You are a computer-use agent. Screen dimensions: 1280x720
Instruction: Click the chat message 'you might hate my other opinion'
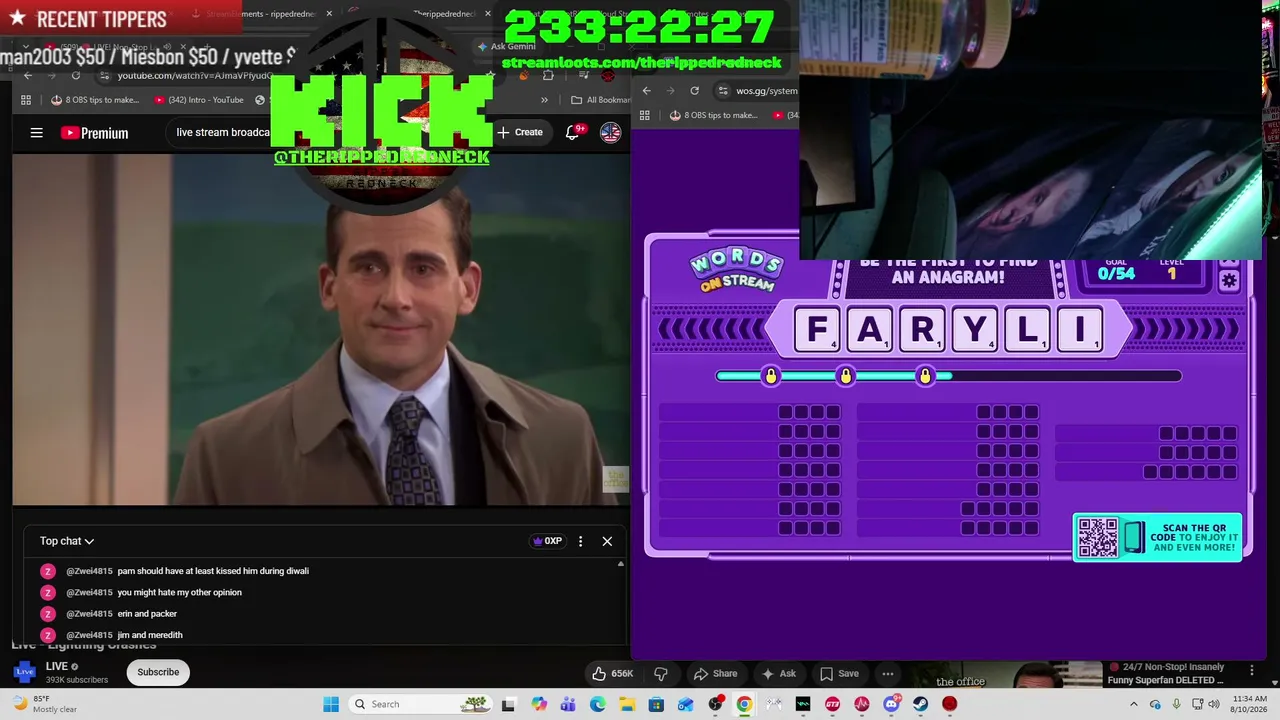click(x=179, y=592)
